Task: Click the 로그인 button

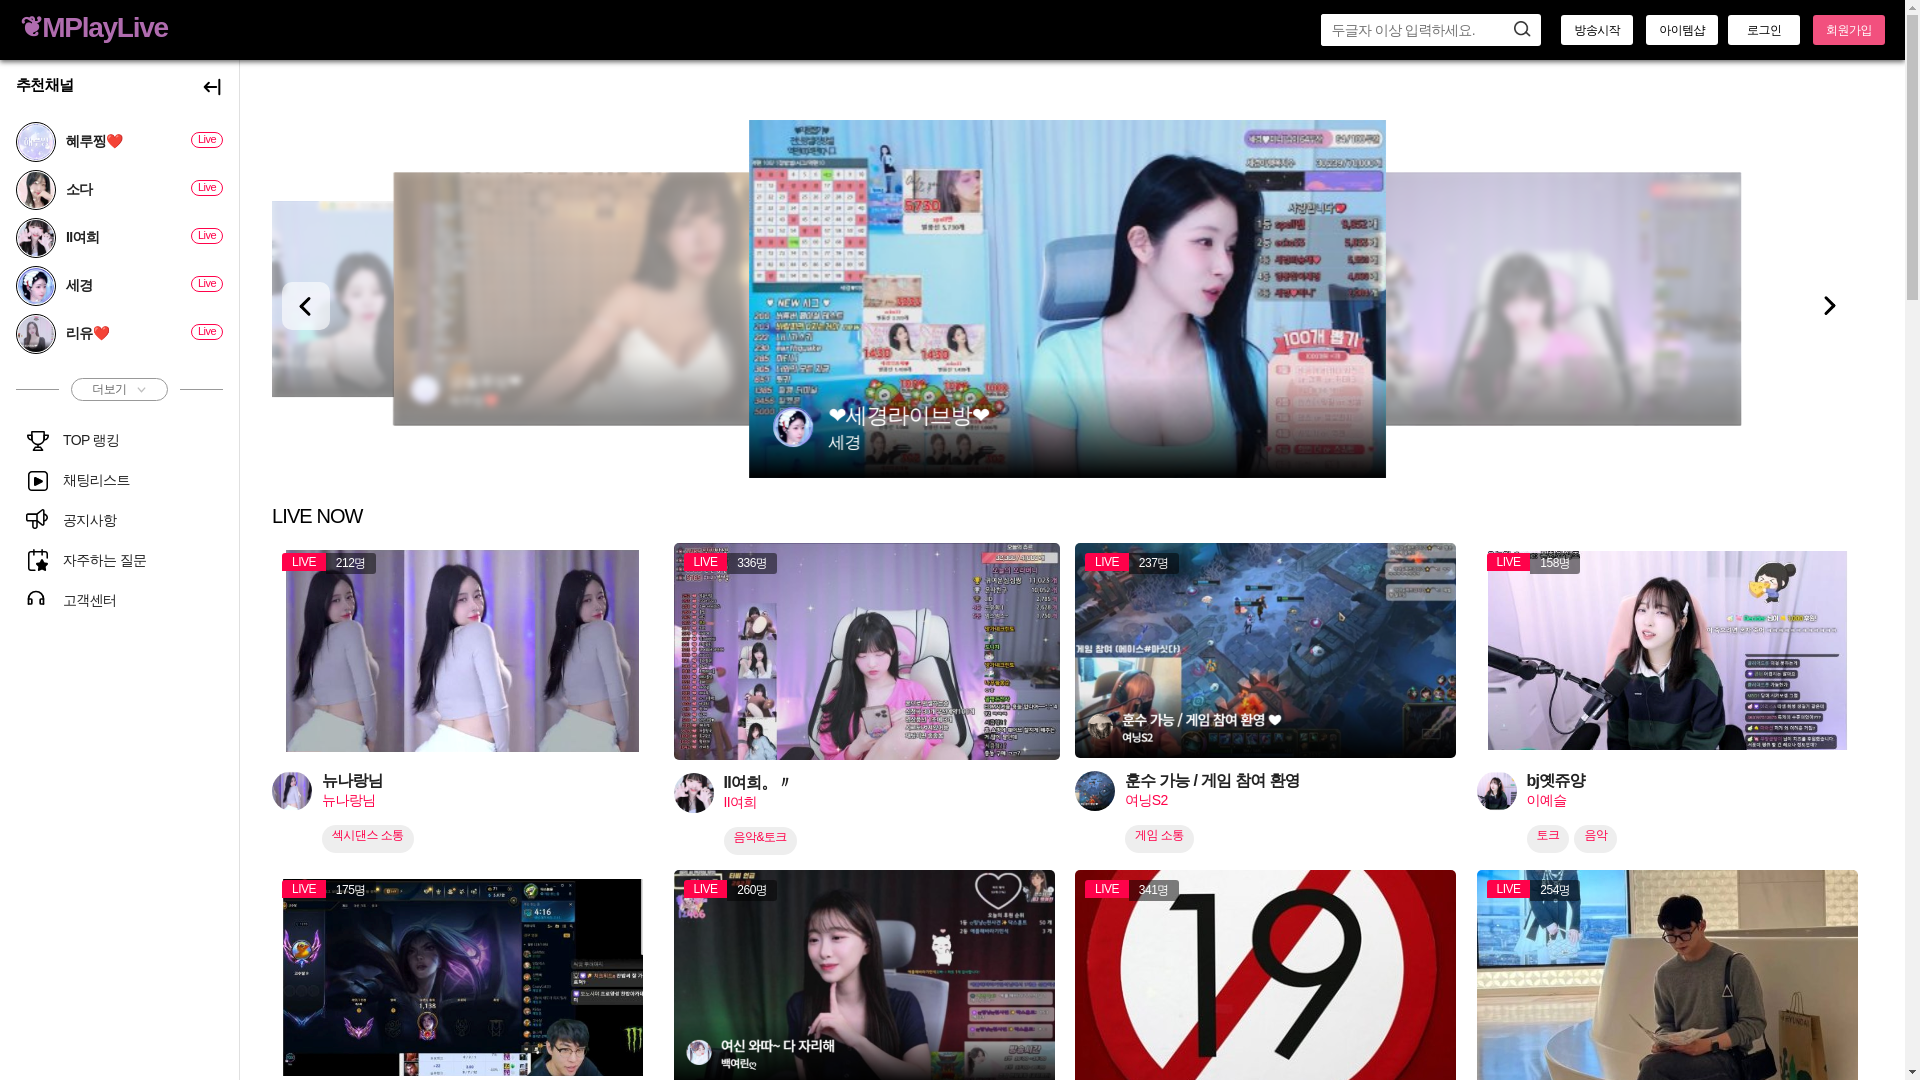Action: tap(1763, 30)
